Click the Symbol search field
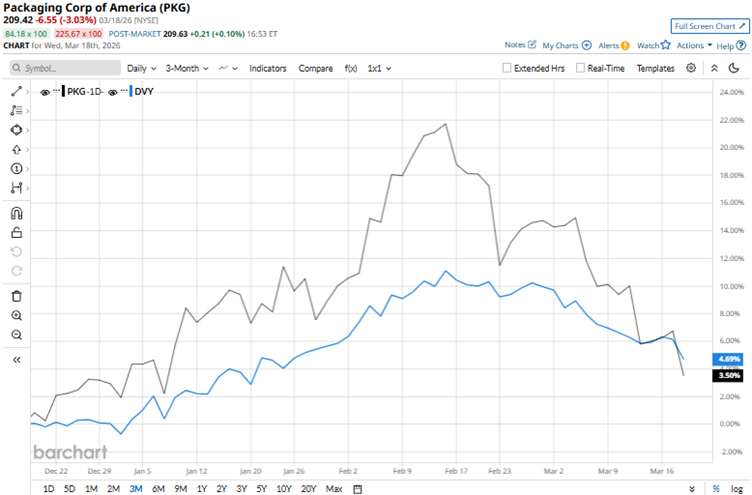The width and height of the screenshot is (752, 495). pyautogui.click(x=65, y=68)
